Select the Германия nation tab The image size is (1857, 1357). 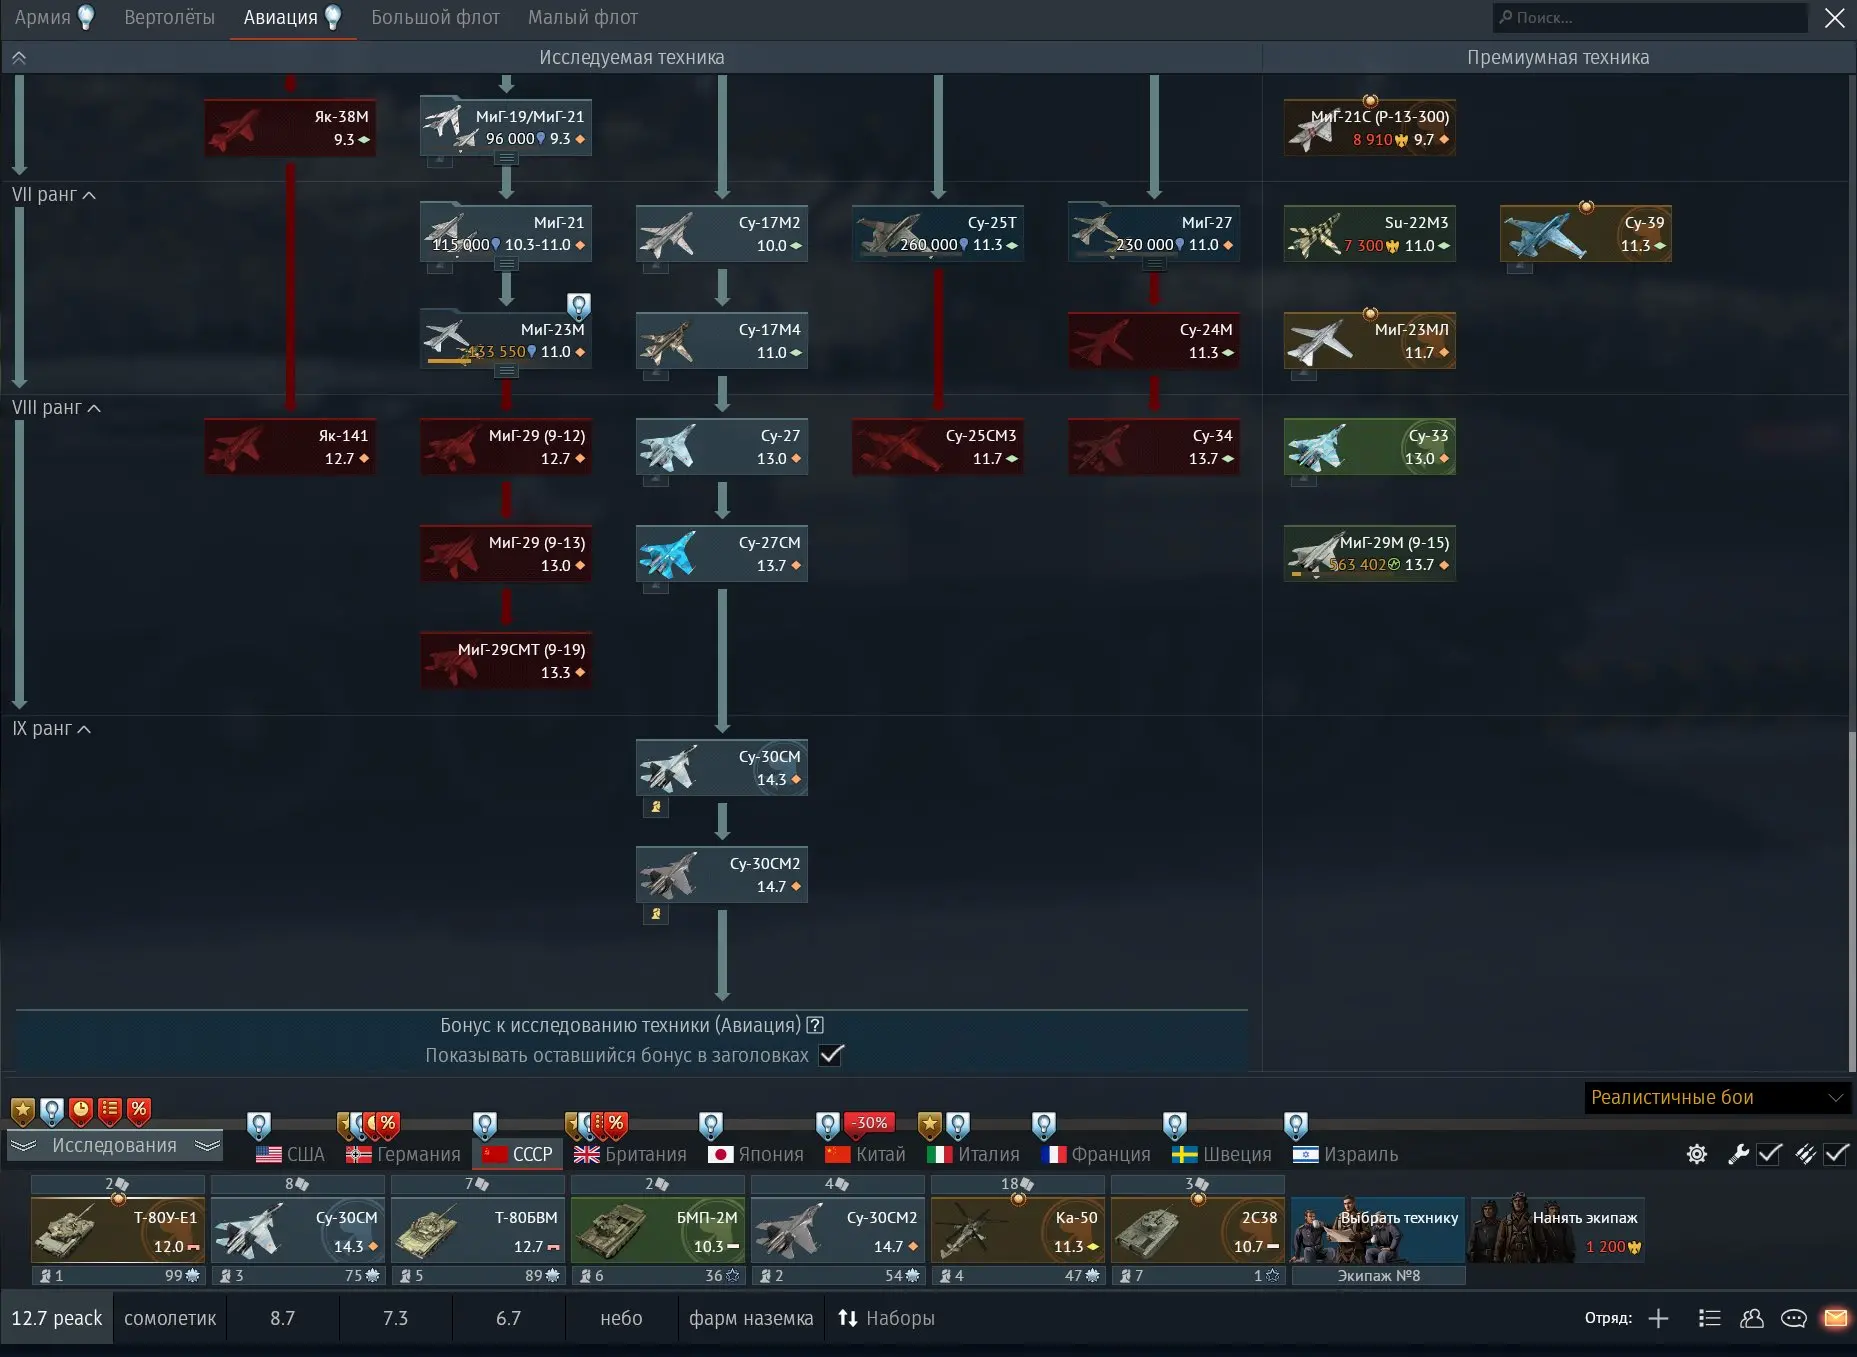click(x=403, y=1154)
